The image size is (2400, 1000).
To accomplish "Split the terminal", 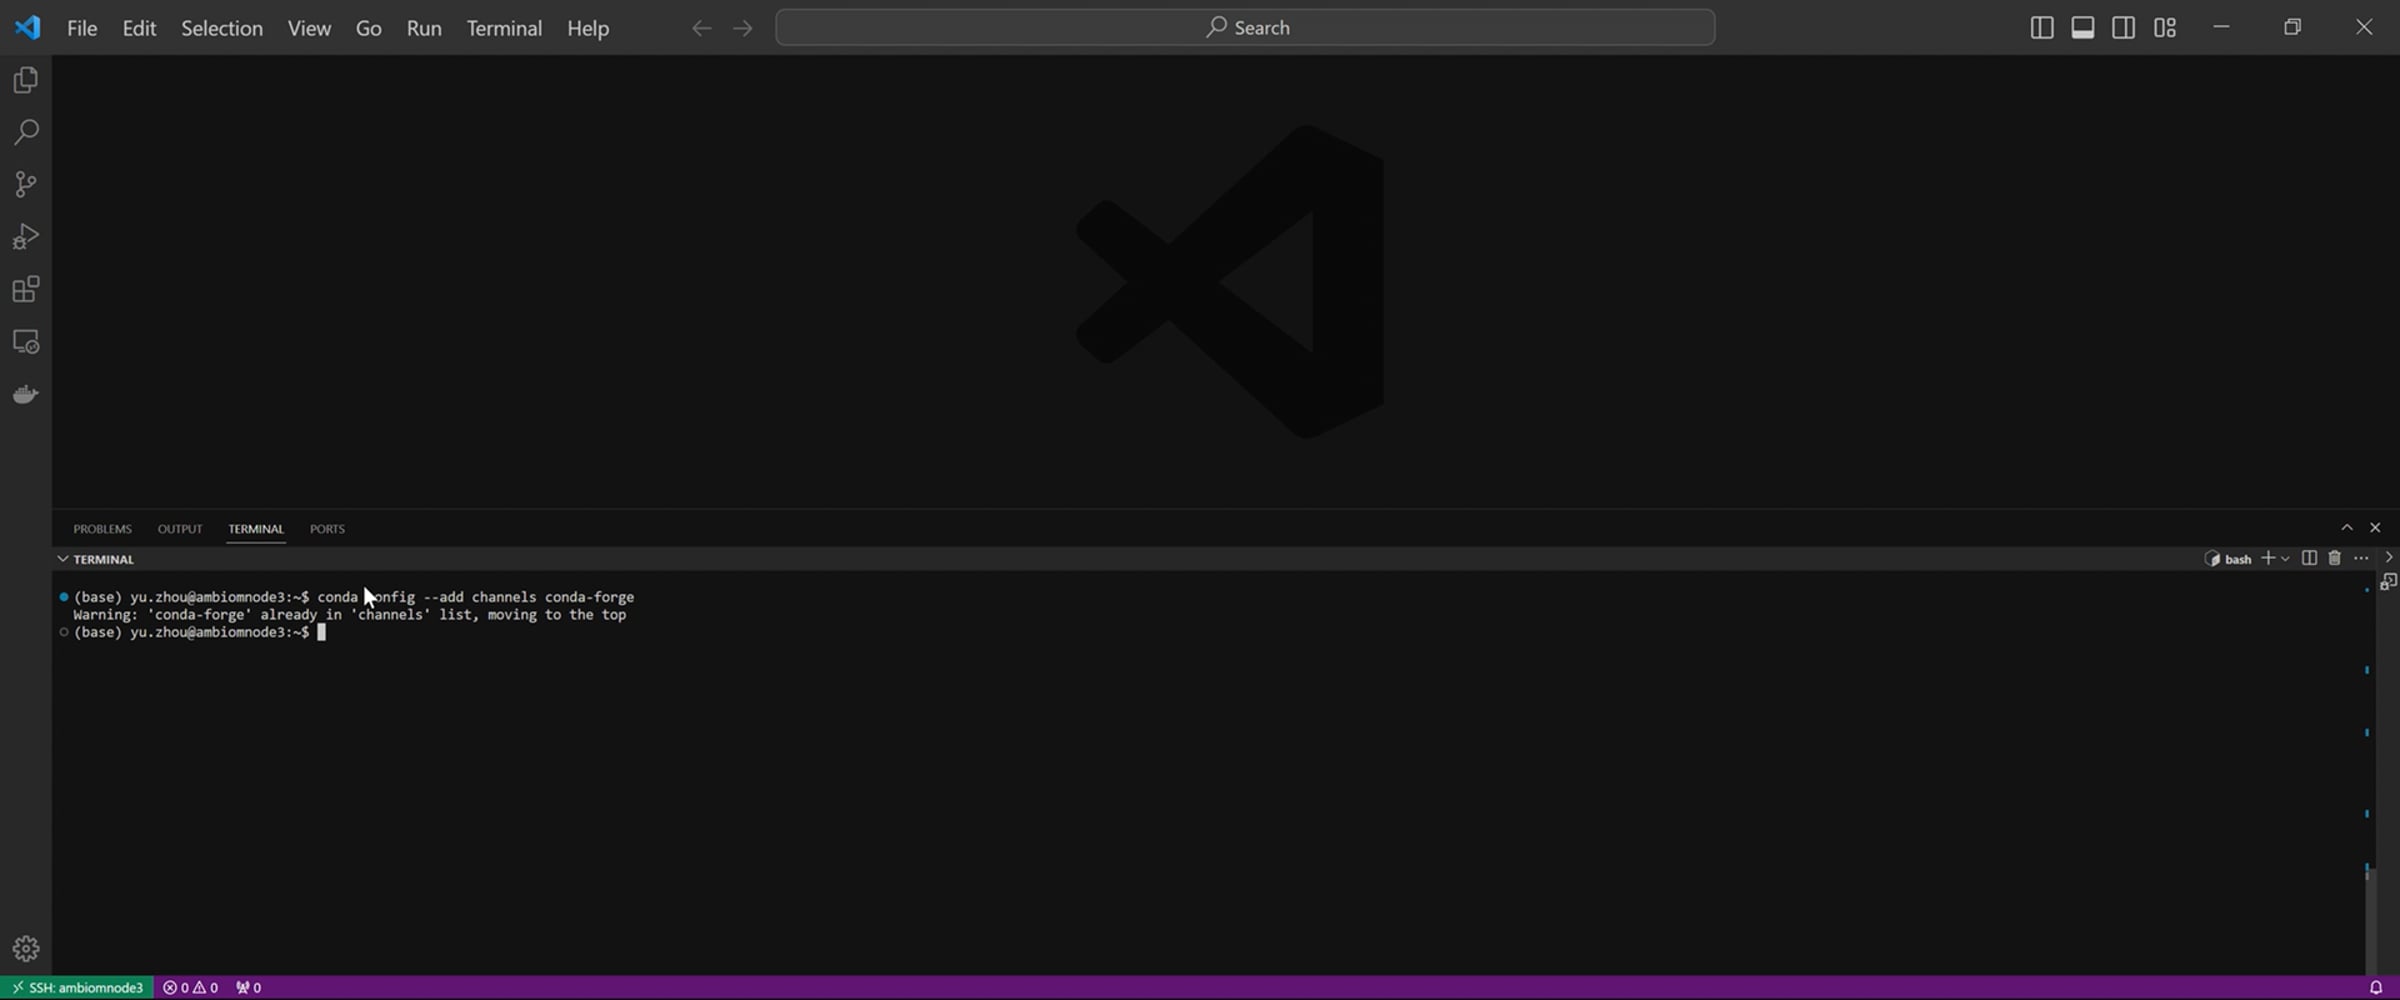I will [x=2309, y=558].
